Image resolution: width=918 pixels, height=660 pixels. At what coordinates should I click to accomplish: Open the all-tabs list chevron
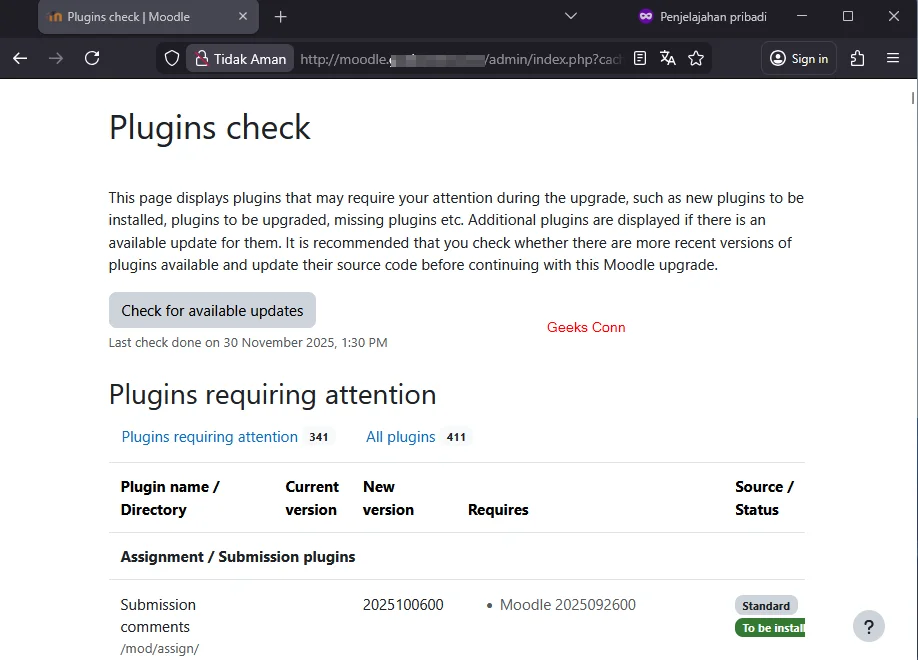[x=570, y=17]
